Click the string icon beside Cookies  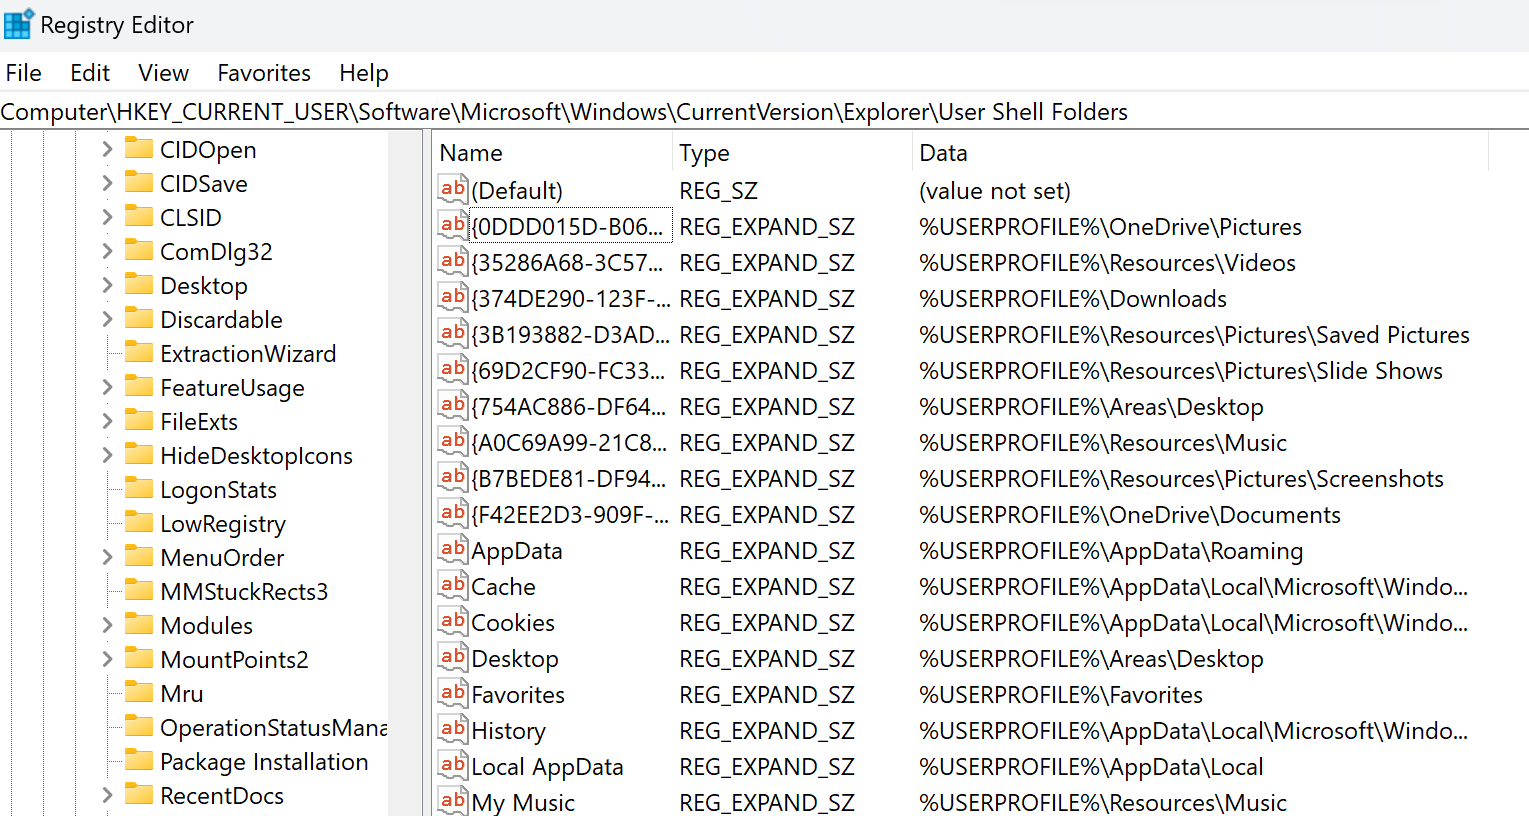point(453,622)
